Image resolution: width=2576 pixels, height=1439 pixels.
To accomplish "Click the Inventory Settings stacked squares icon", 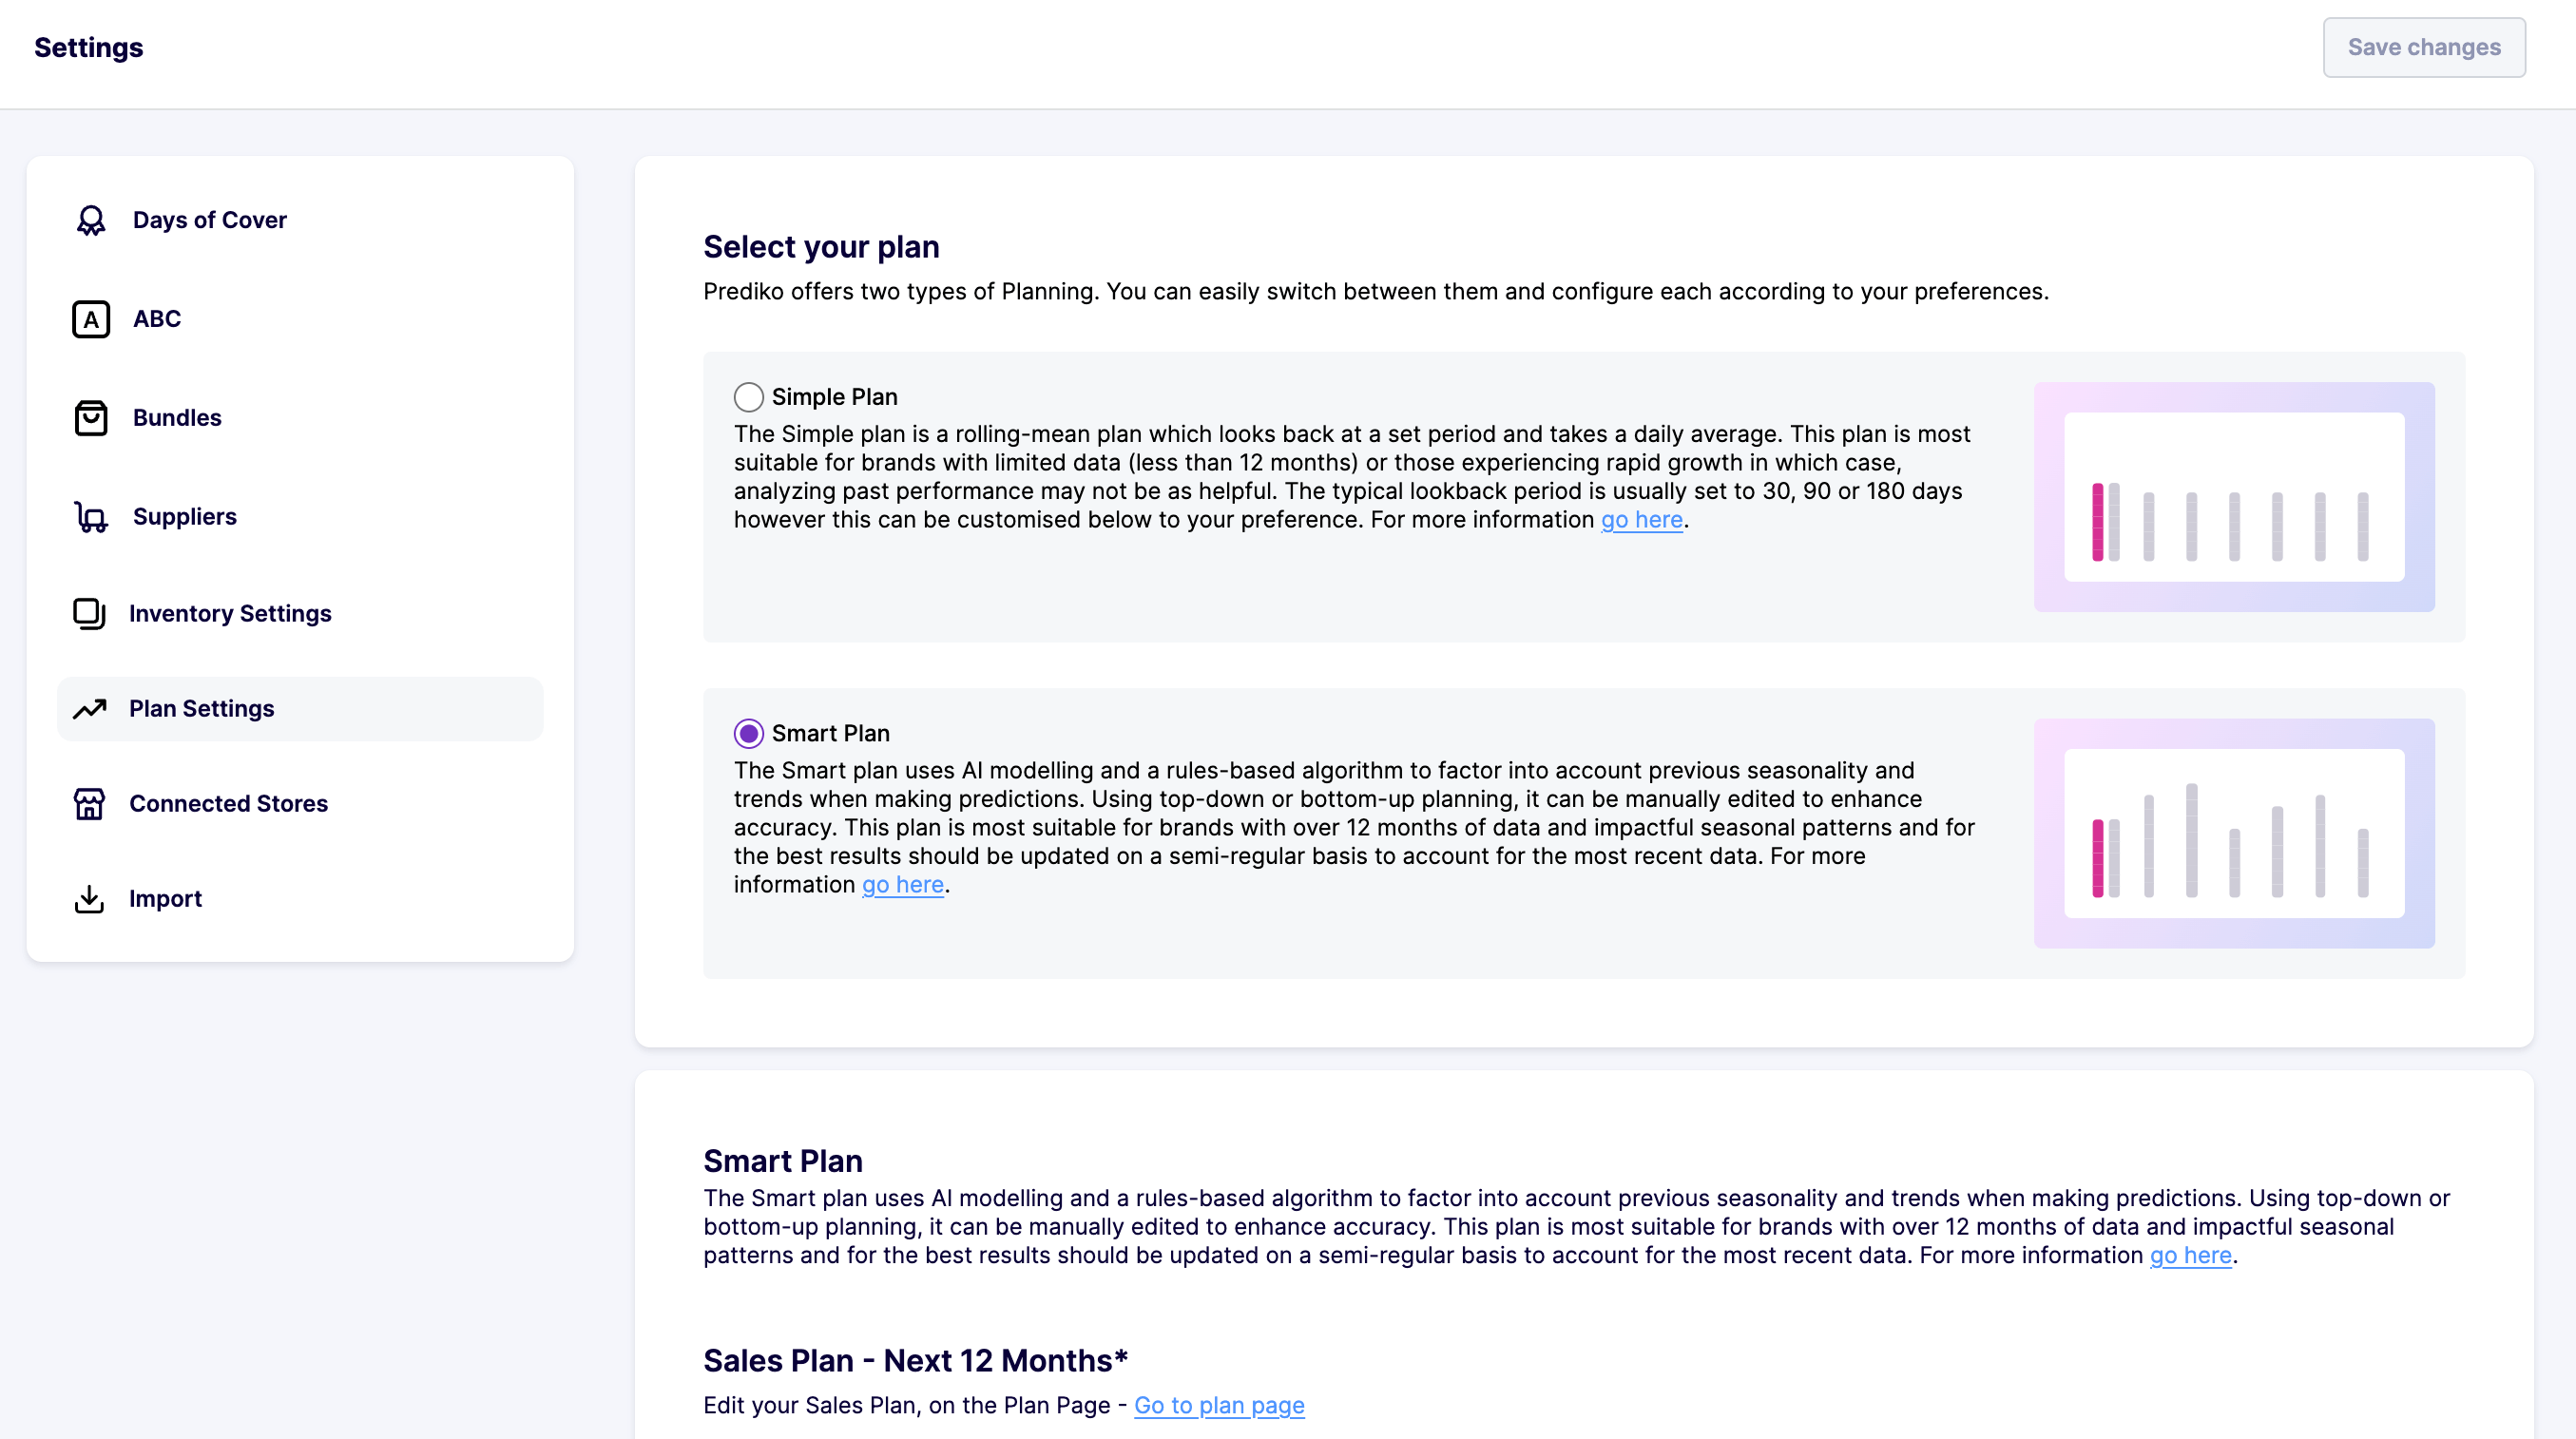I will click(x=89, y=613).
